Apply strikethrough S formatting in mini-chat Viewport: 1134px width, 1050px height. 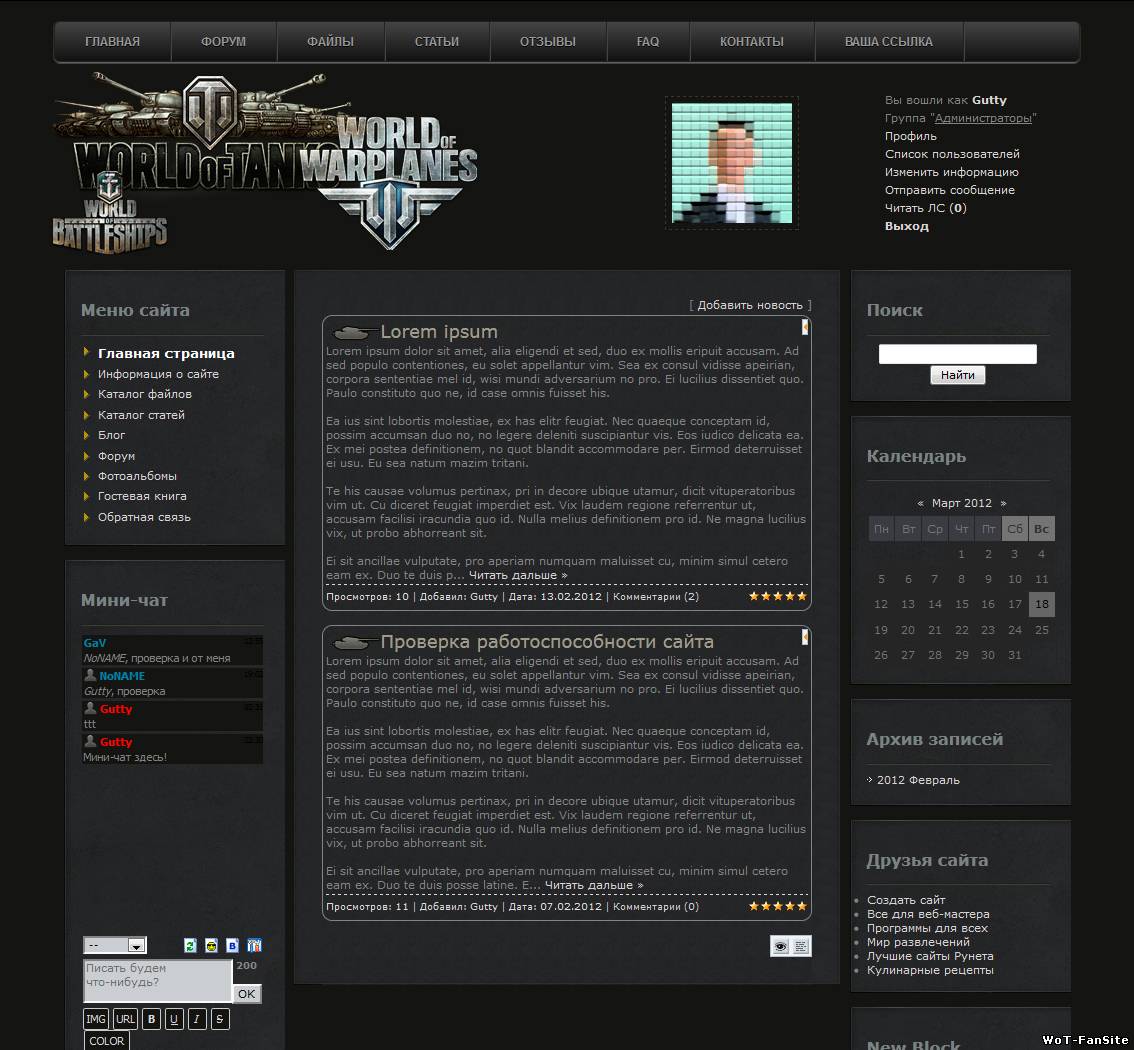(x=220, y=1019)
